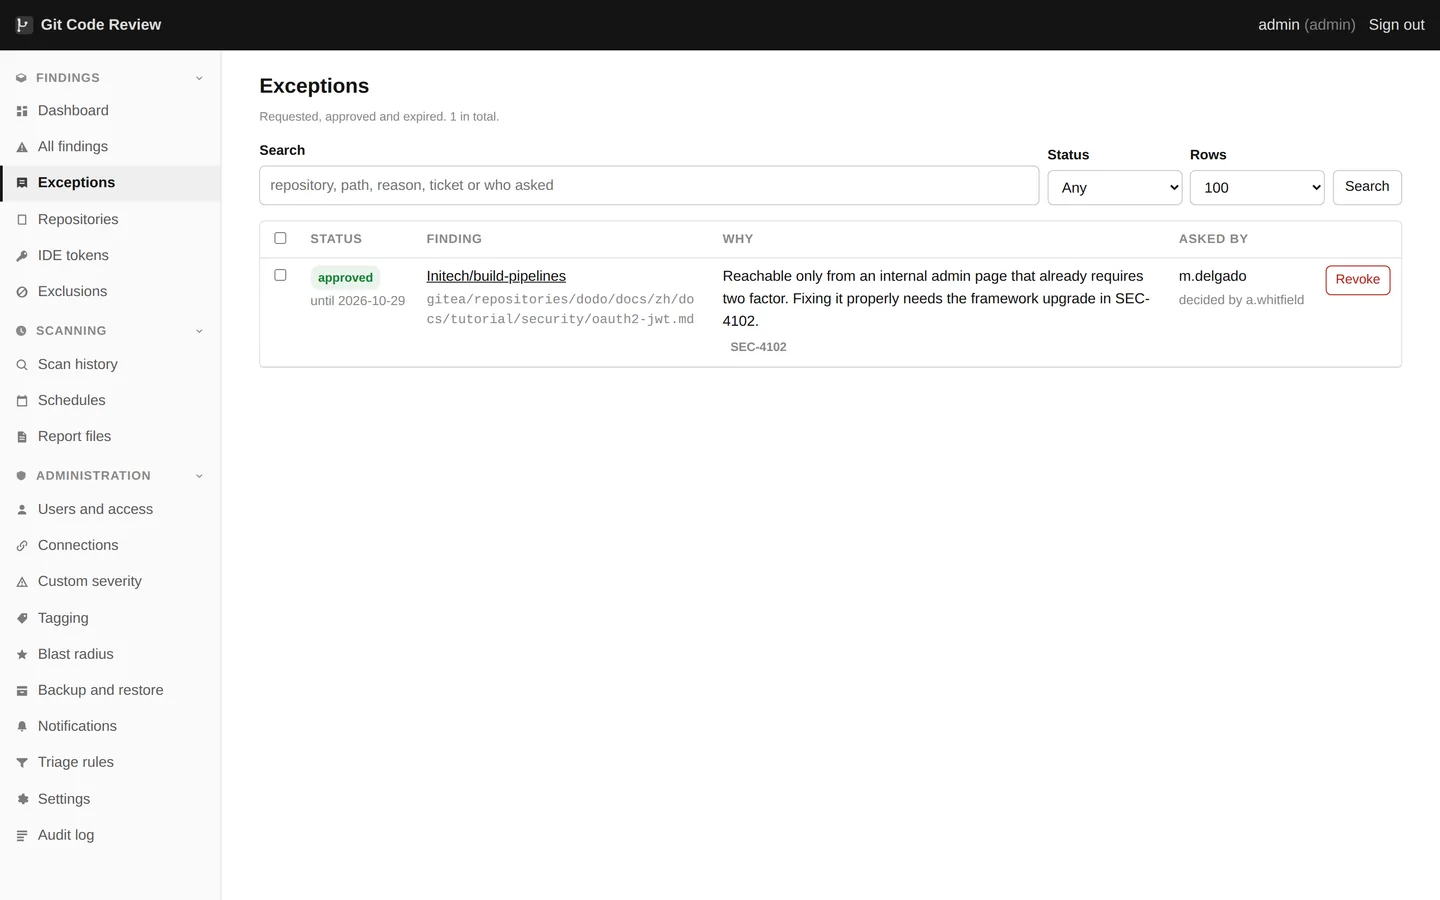Image resolution: width=1440 pixels, height=900 pixels.
Task: Check the Initech/build-pipelines exception row checkbox
Action: click(280, 275)
